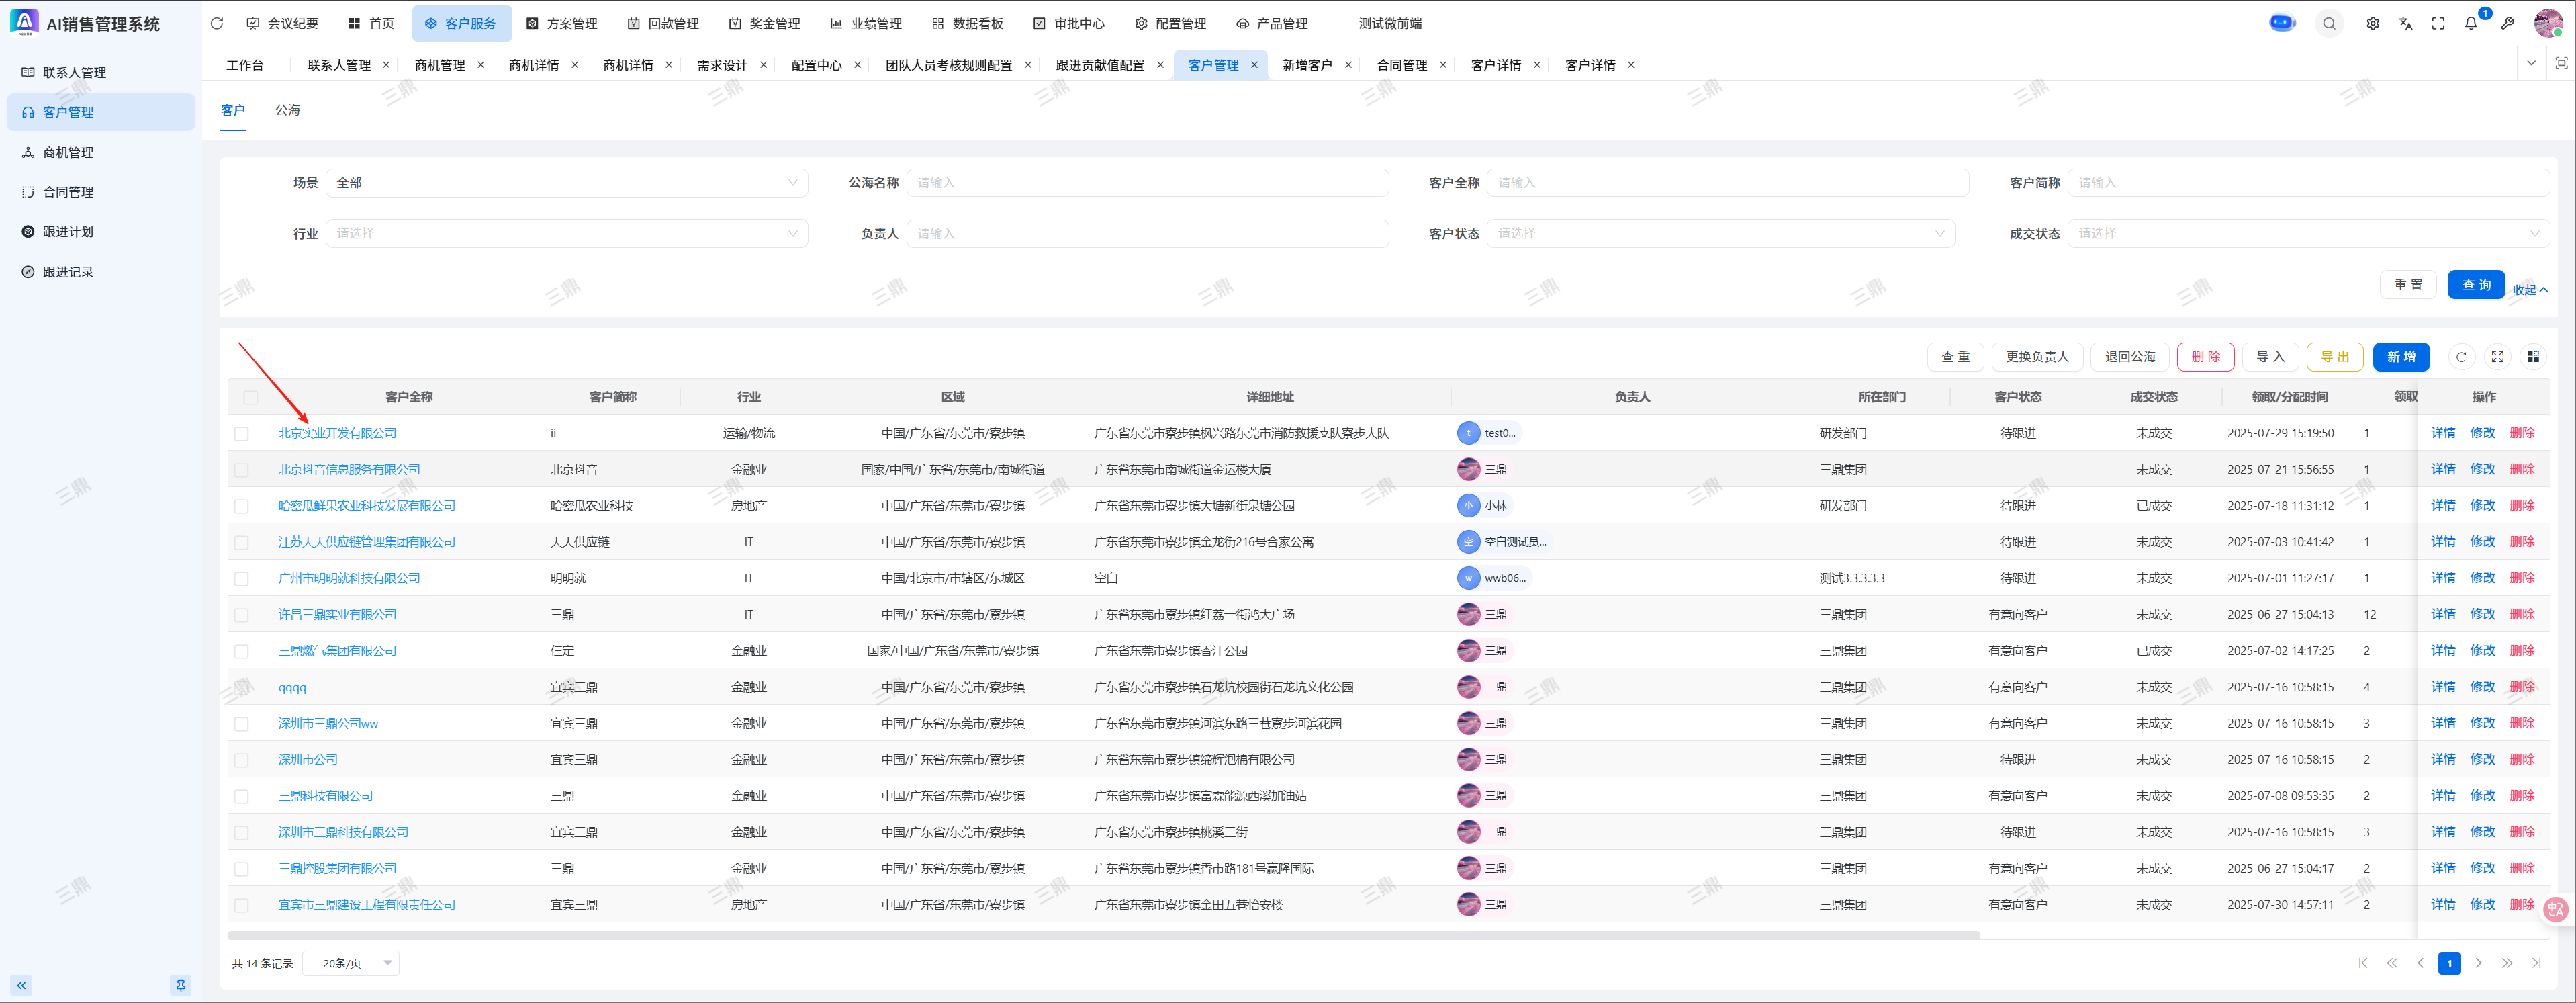Click the table refresh icon

[2461, 357]
